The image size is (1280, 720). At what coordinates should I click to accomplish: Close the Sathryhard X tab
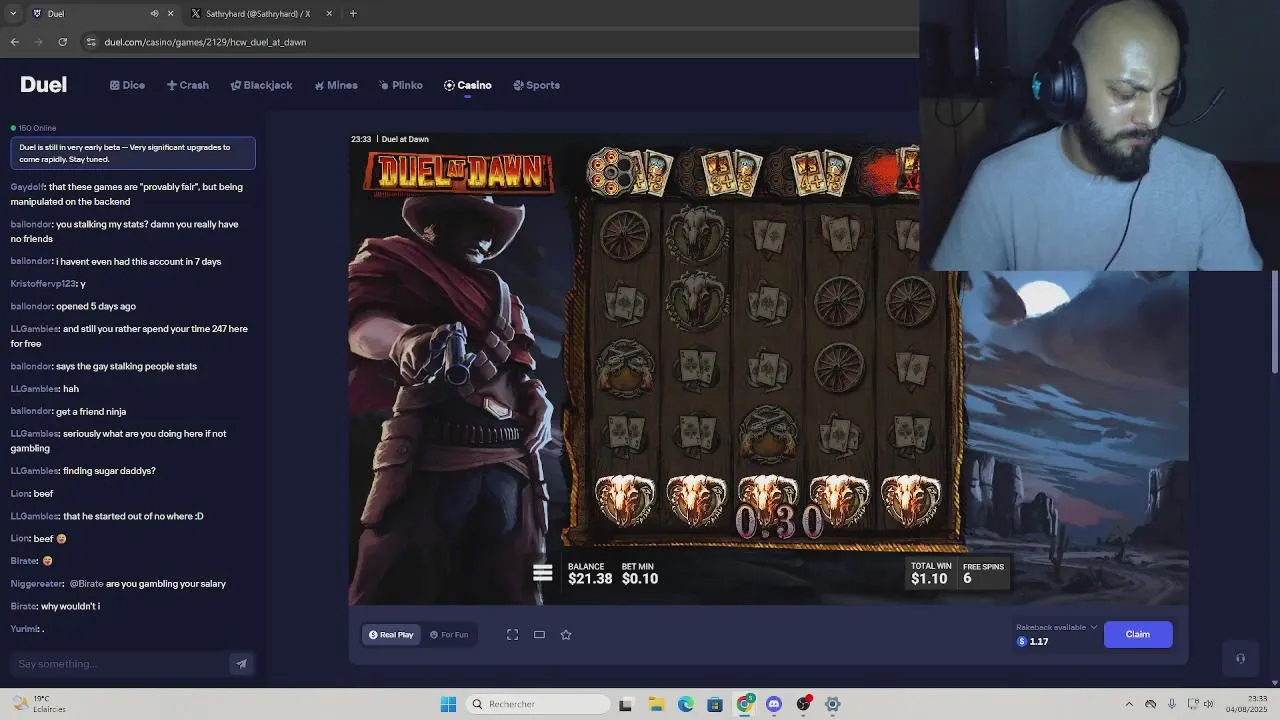(x=329, y=14)
